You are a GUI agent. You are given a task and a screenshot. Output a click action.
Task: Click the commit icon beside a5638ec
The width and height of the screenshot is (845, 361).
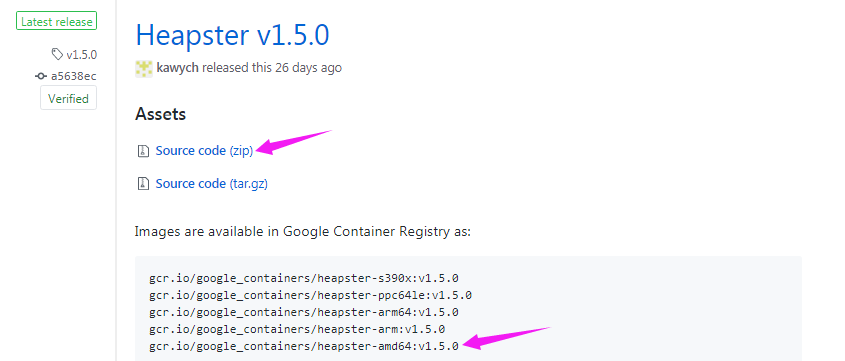click(41, 76)
